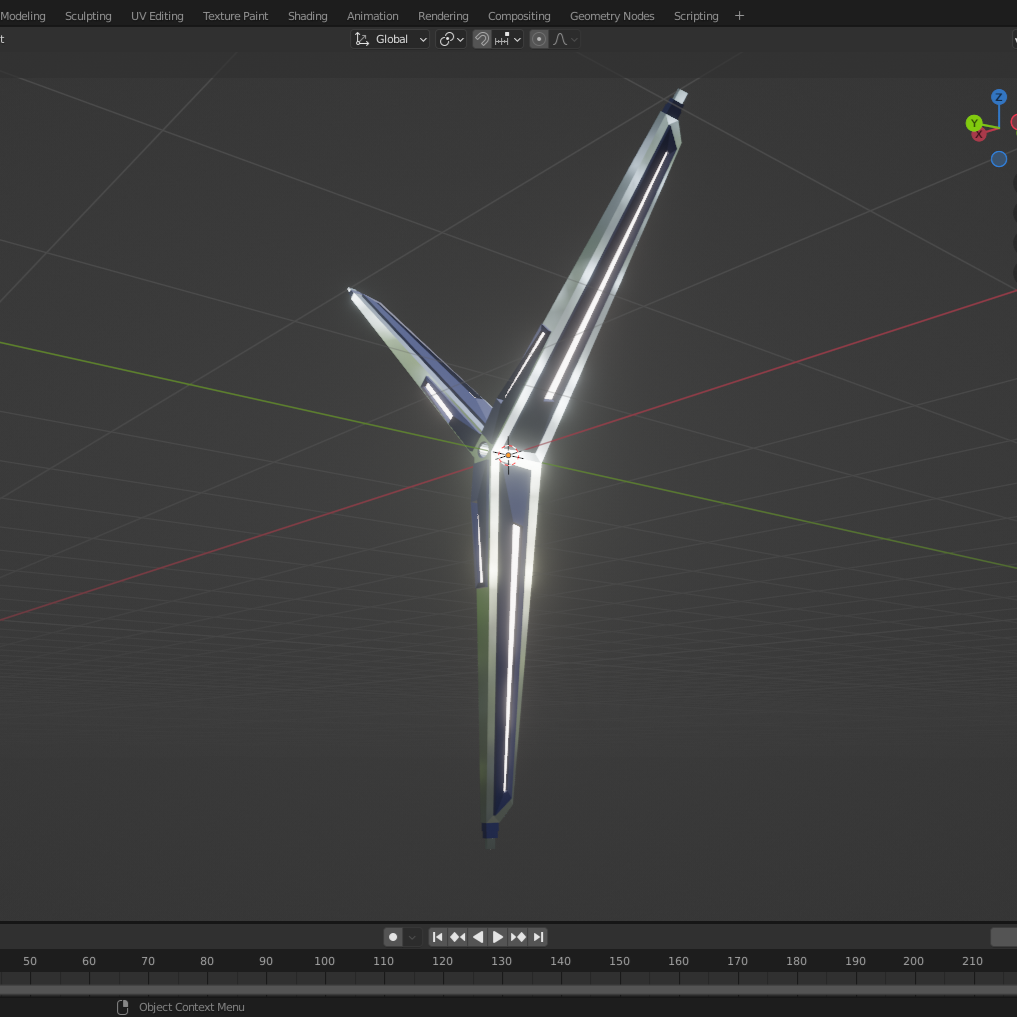The width and height of the screenshot is (1017, 1017).
Task: Play the animation in reverse
Action: (x=477, y=937)
